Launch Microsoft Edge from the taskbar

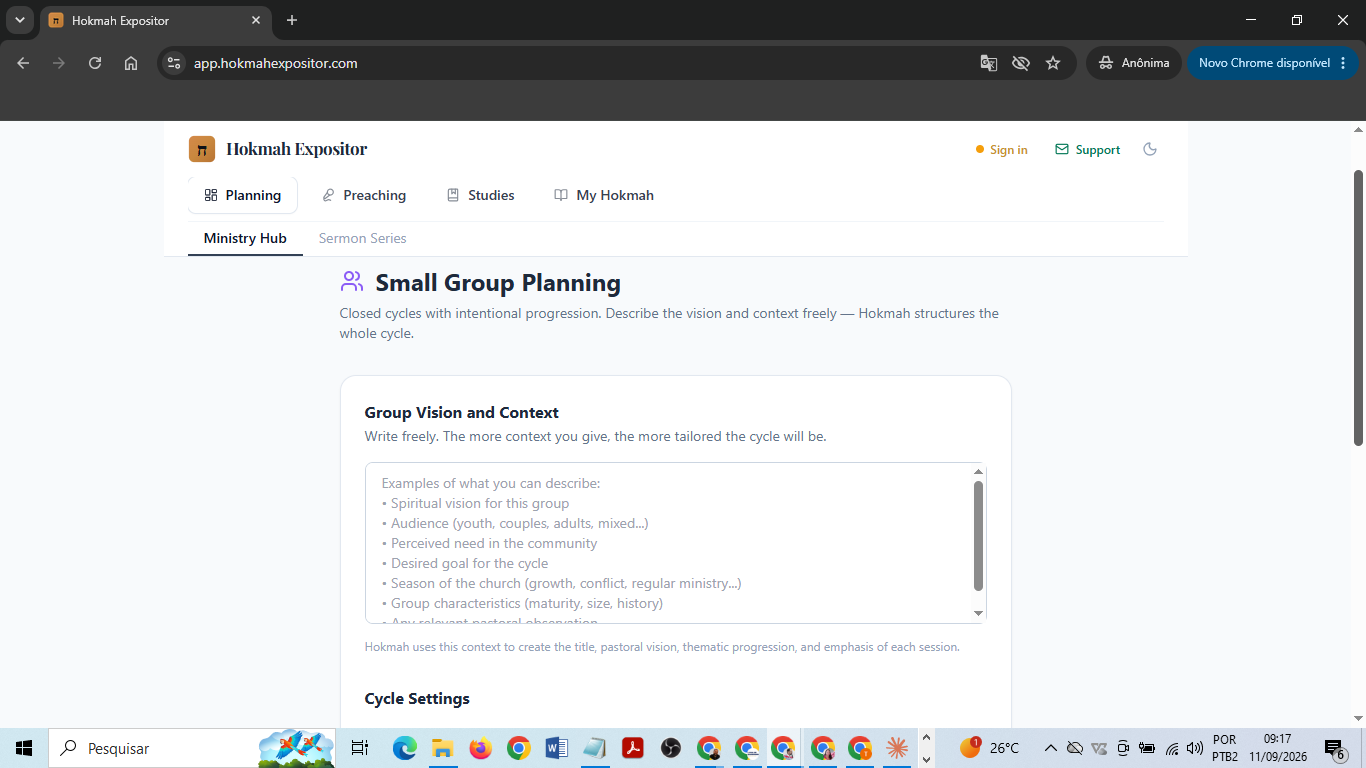(x=404, y=748)
